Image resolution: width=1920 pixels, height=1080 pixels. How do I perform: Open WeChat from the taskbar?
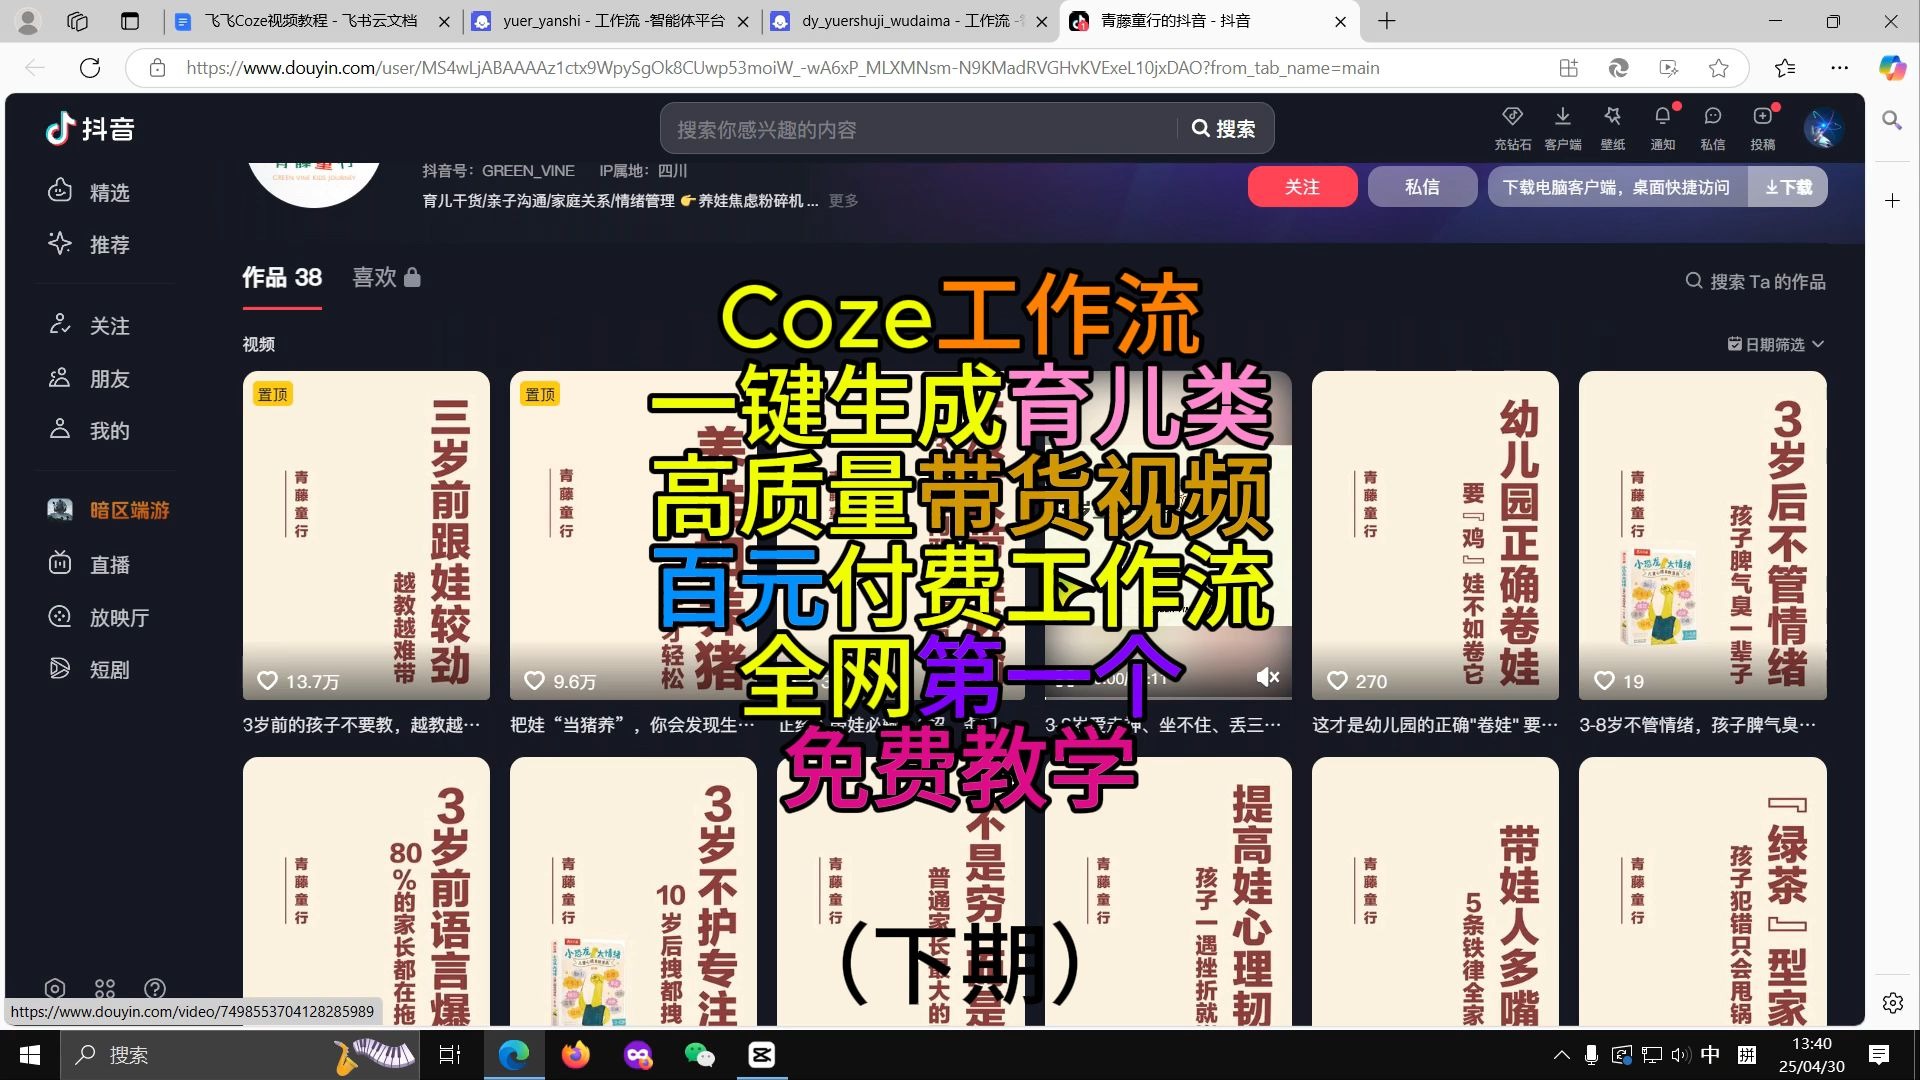(699, 1055)
